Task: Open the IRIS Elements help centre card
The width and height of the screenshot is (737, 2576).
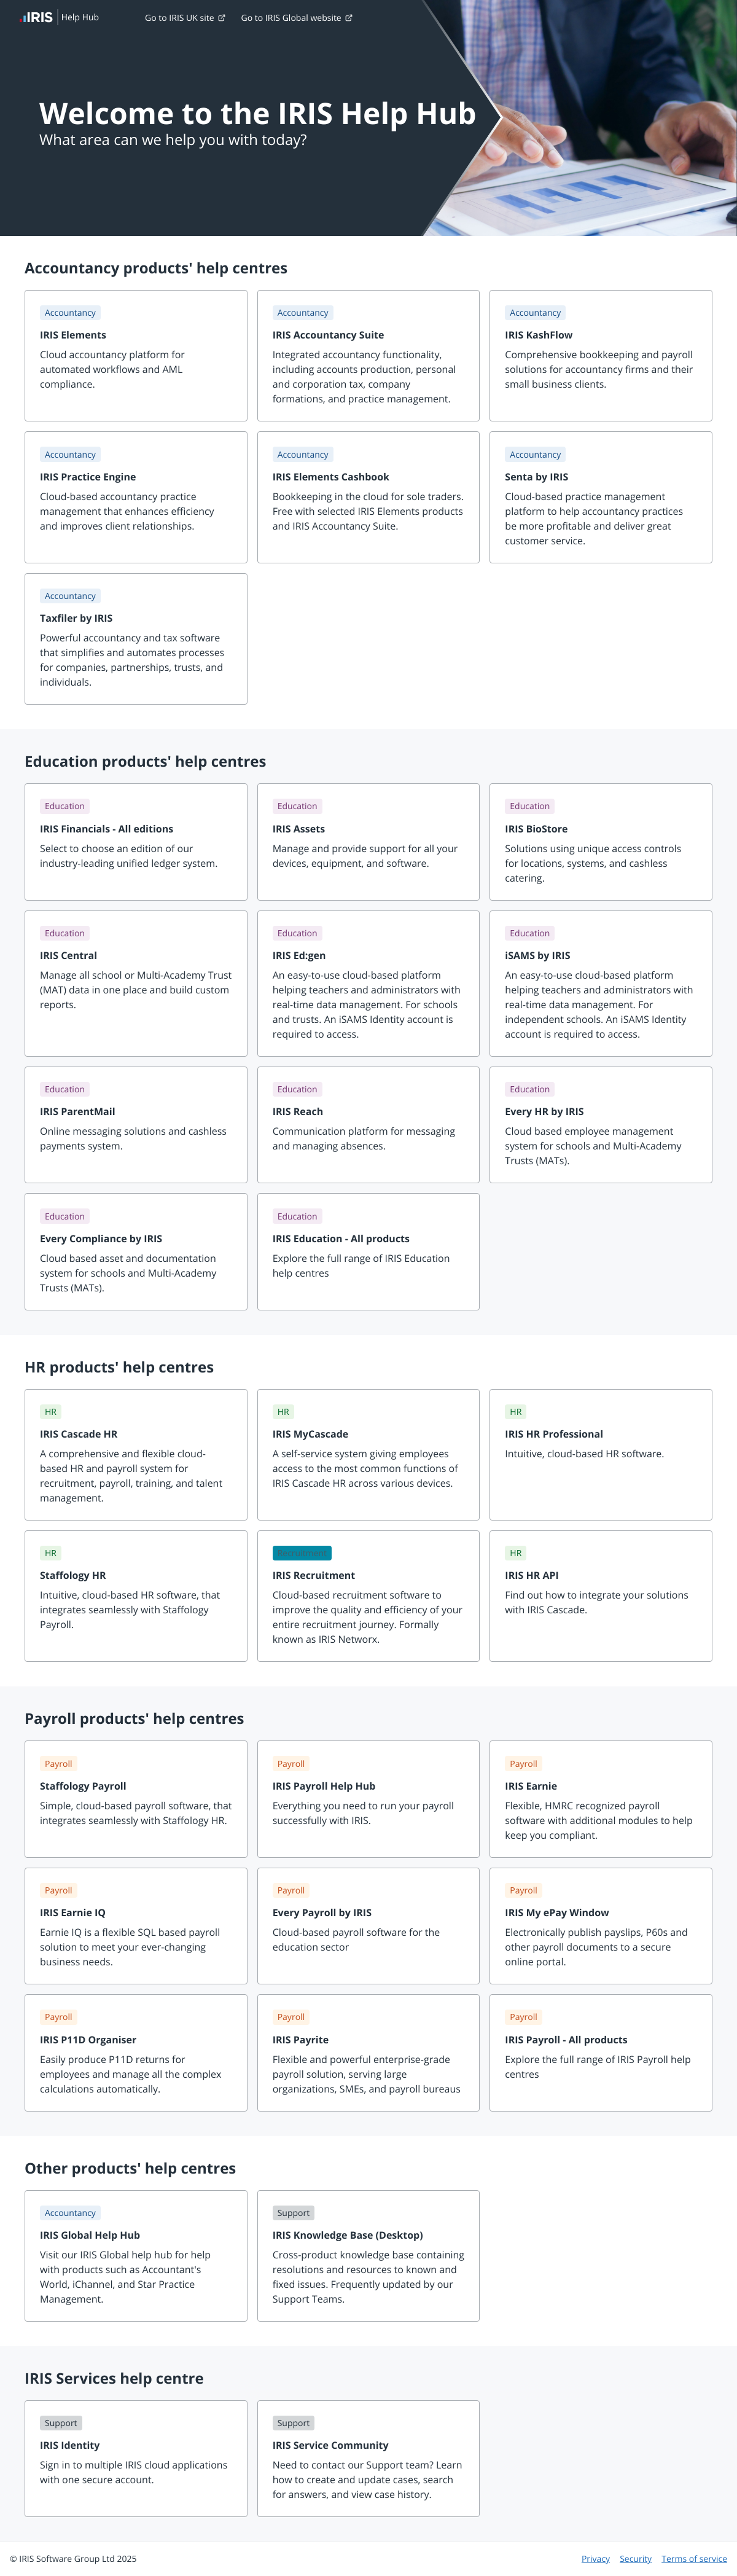Action: click(136, 355)
